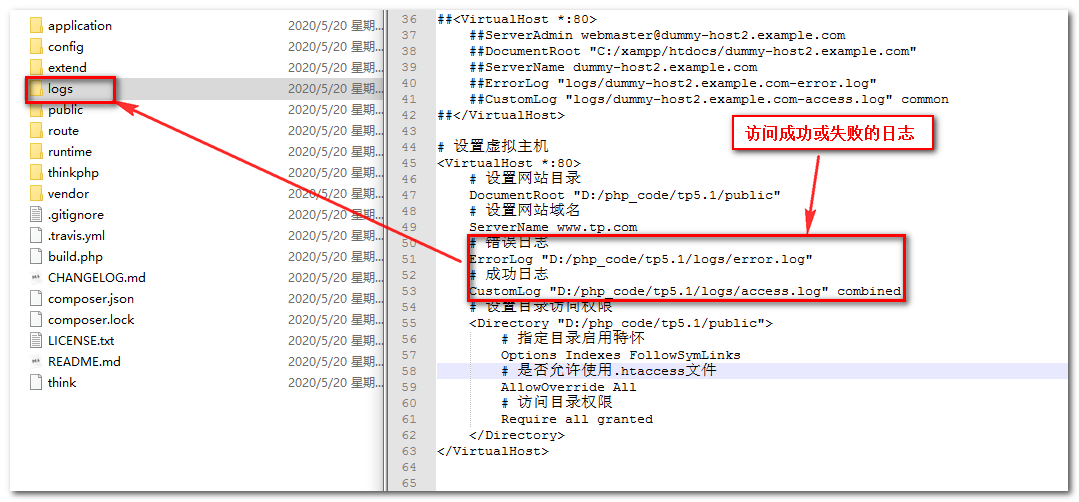Select the runtime folder name

(70, 152)
